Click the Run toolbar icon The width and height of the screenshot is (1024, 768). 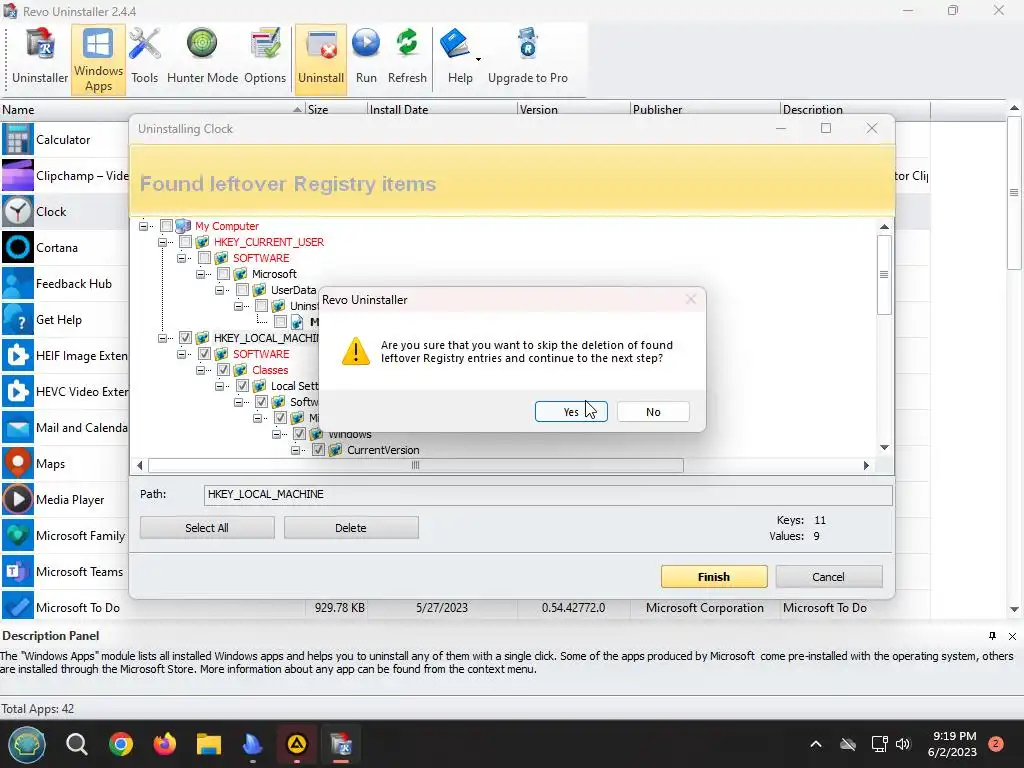pyautogui.click(x=366, y=57)
